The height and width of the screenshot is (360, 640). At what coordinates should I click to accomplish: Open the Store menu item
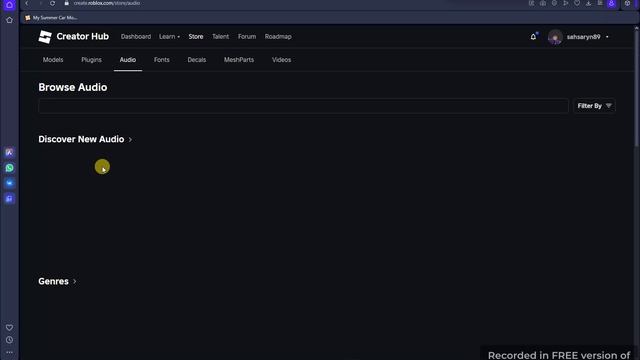pyautogui.click(x=196, y=37)
